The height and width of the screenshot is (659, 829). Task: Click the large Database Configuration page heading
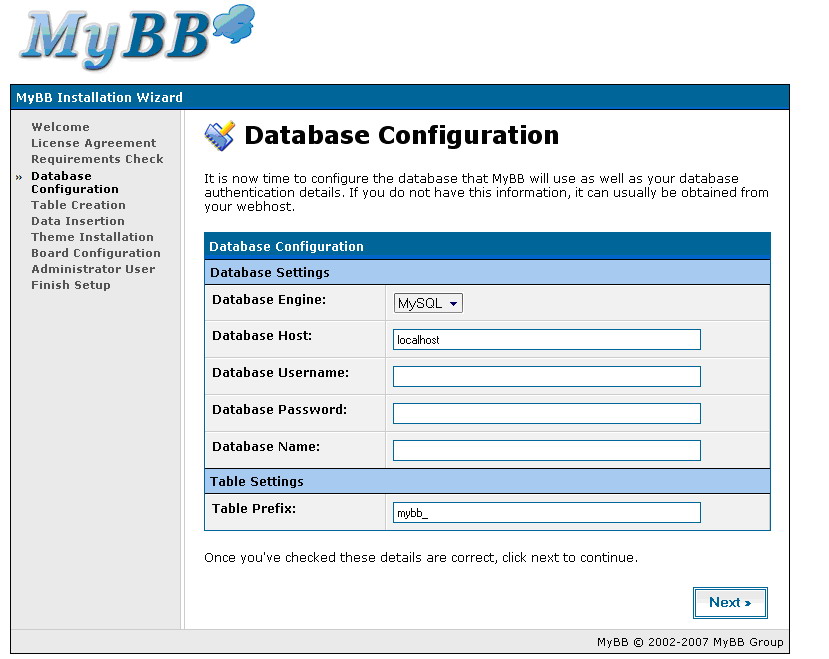click(402, 135)
